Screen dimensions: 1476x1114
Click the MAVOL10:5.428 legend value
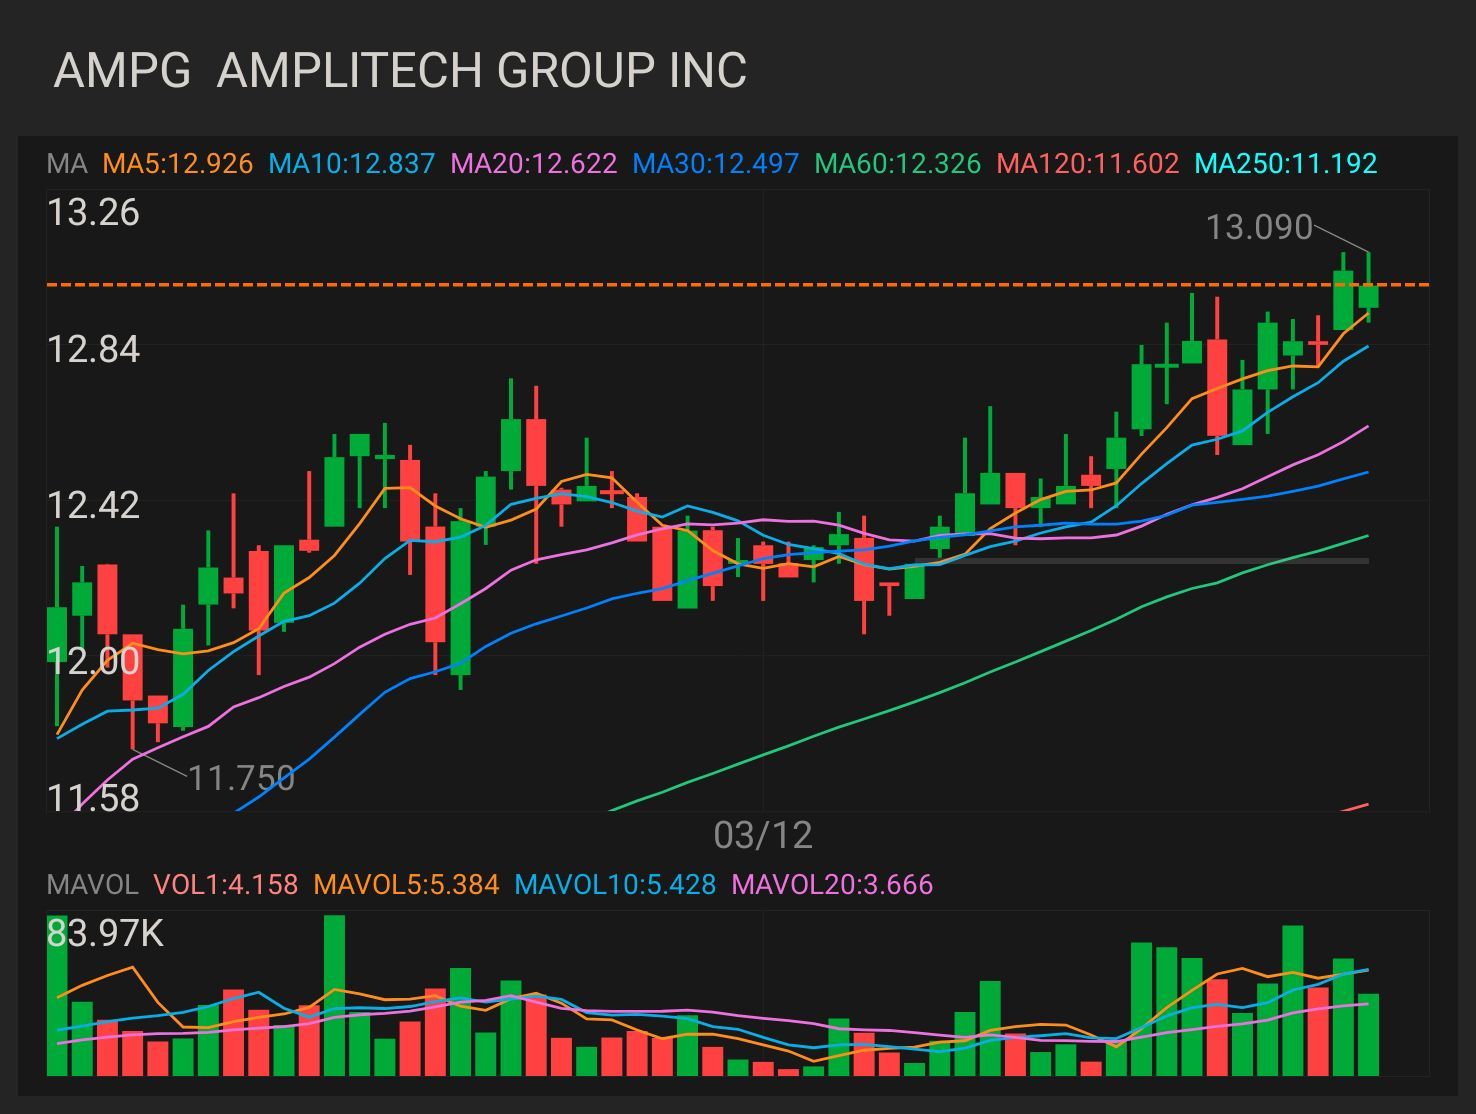[615, 884]
